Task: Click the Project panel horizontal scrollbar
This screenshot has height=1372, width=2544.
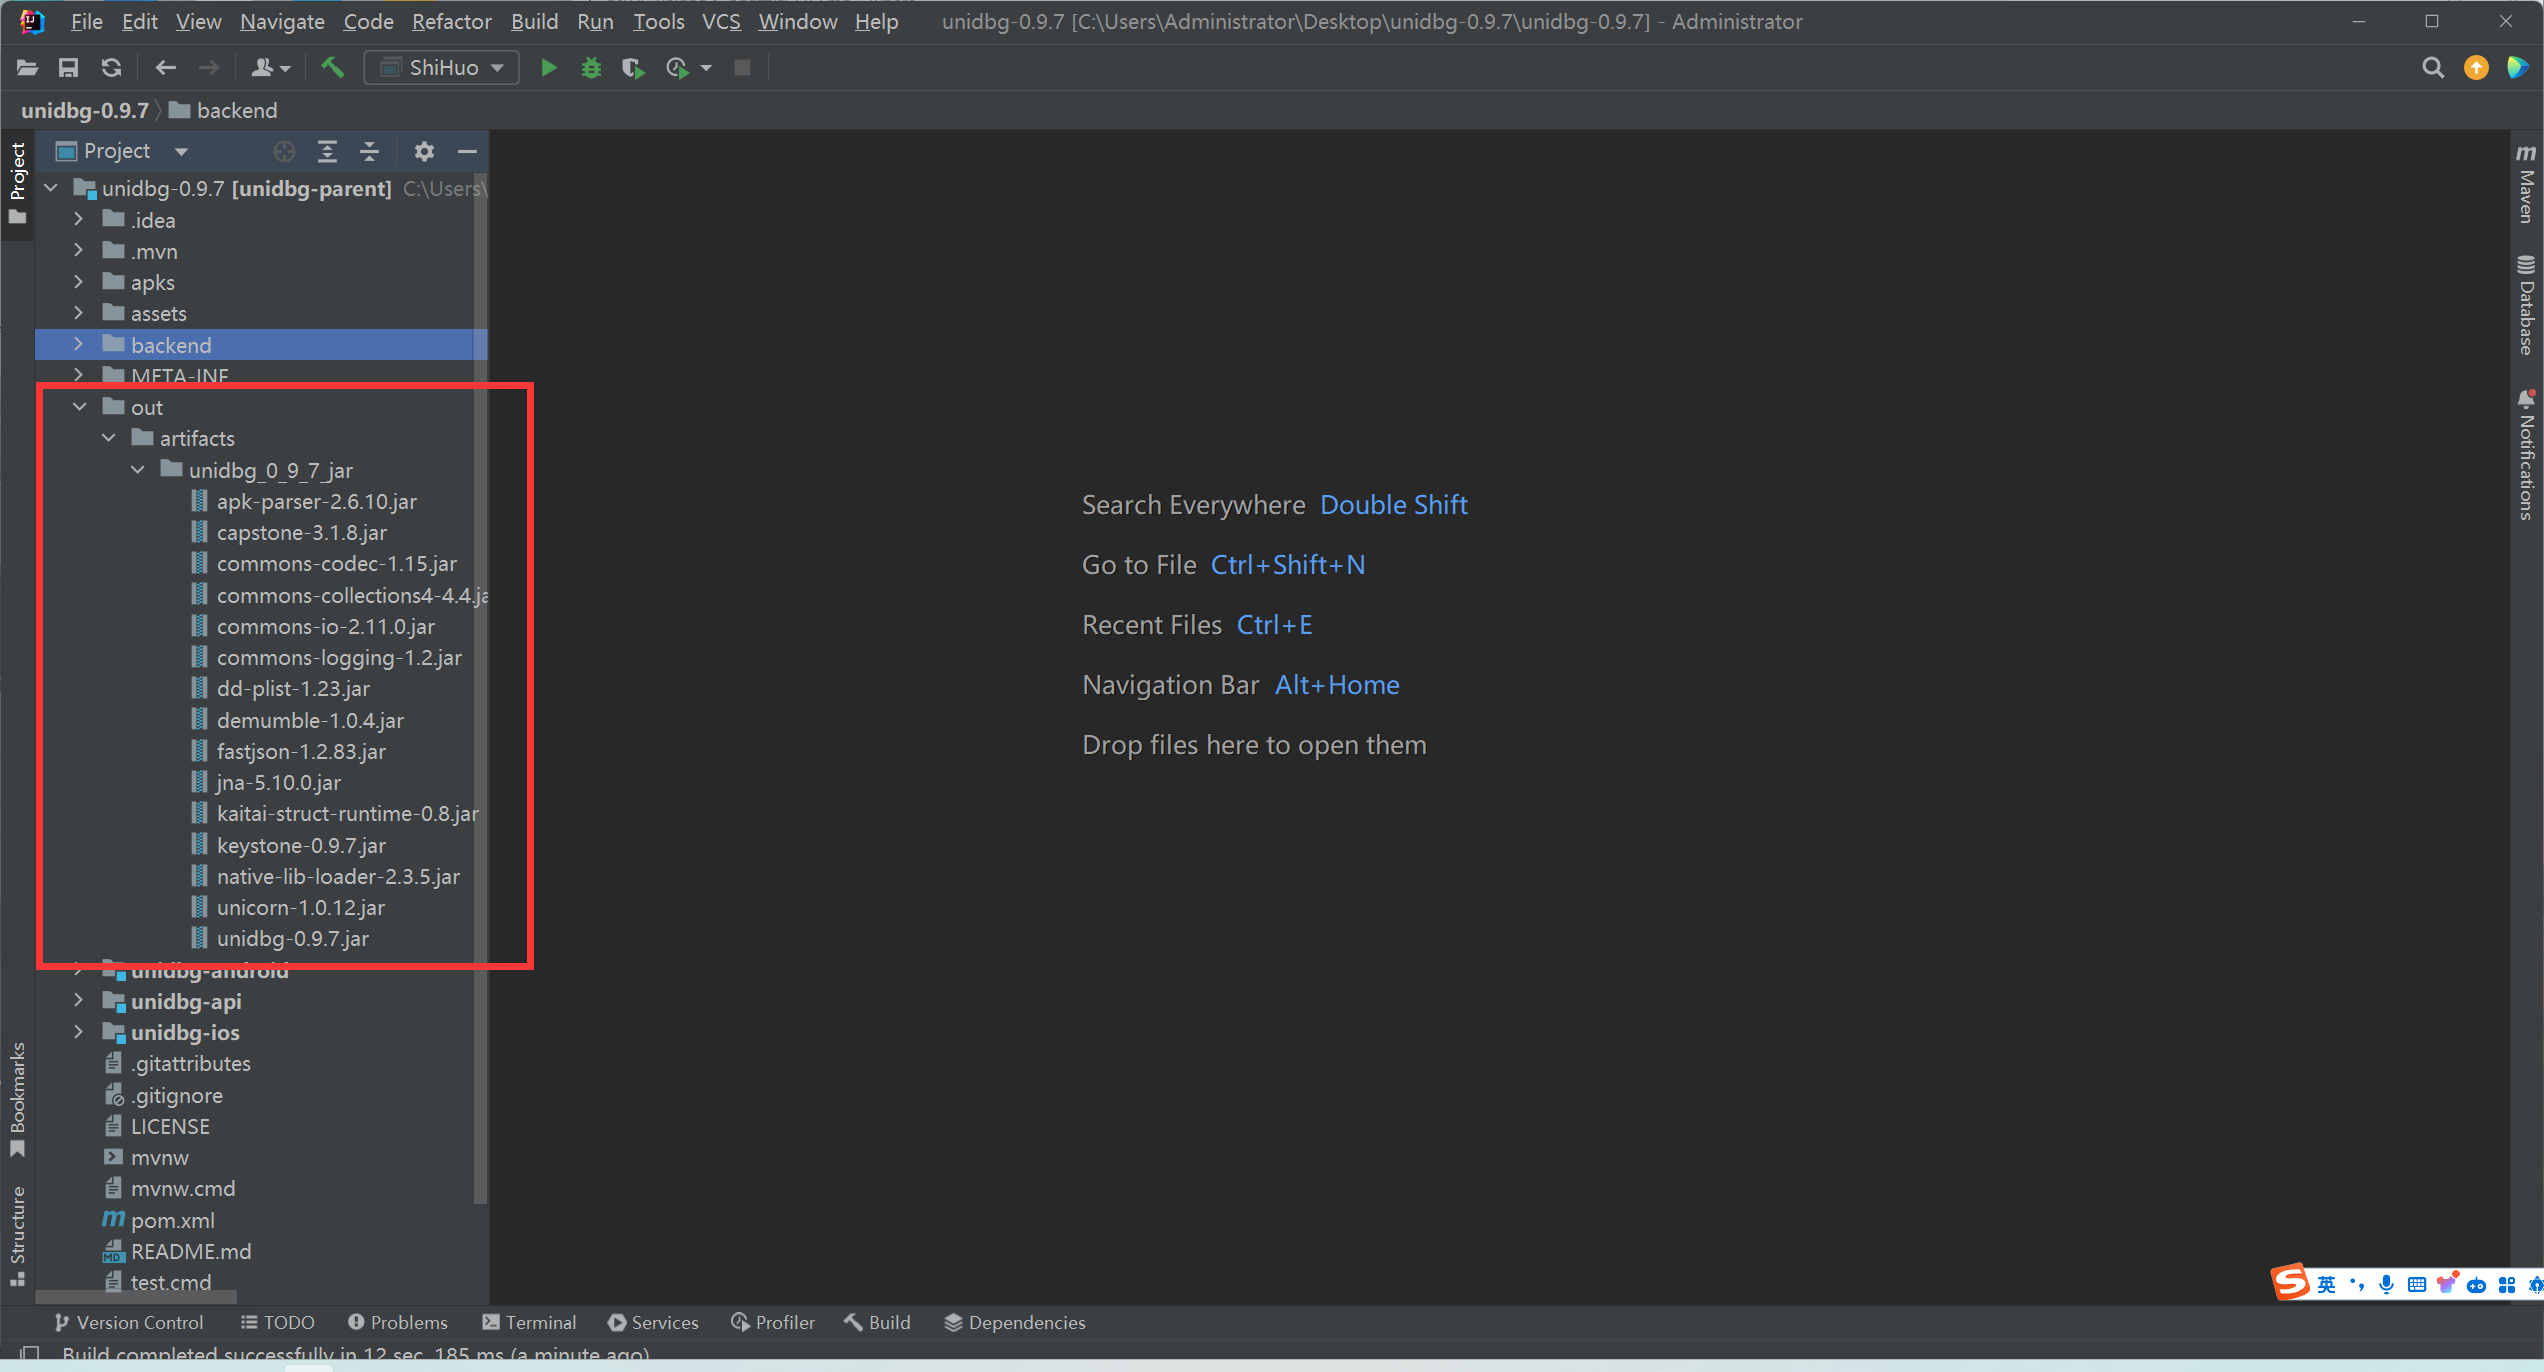Action: pos(138,1296)
